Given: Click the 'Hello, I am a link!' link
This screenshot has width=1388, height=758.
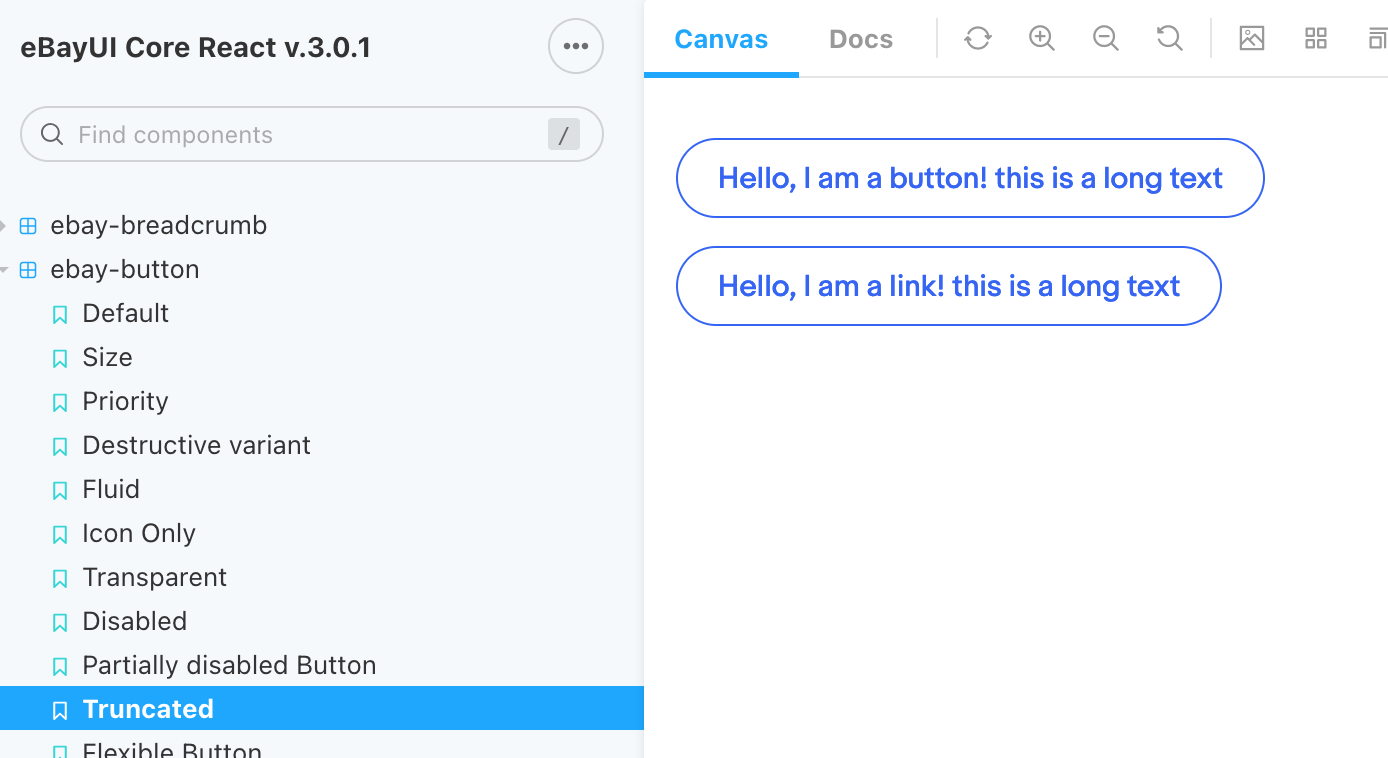Looking at the screenshot, I should tap(948, 286).
